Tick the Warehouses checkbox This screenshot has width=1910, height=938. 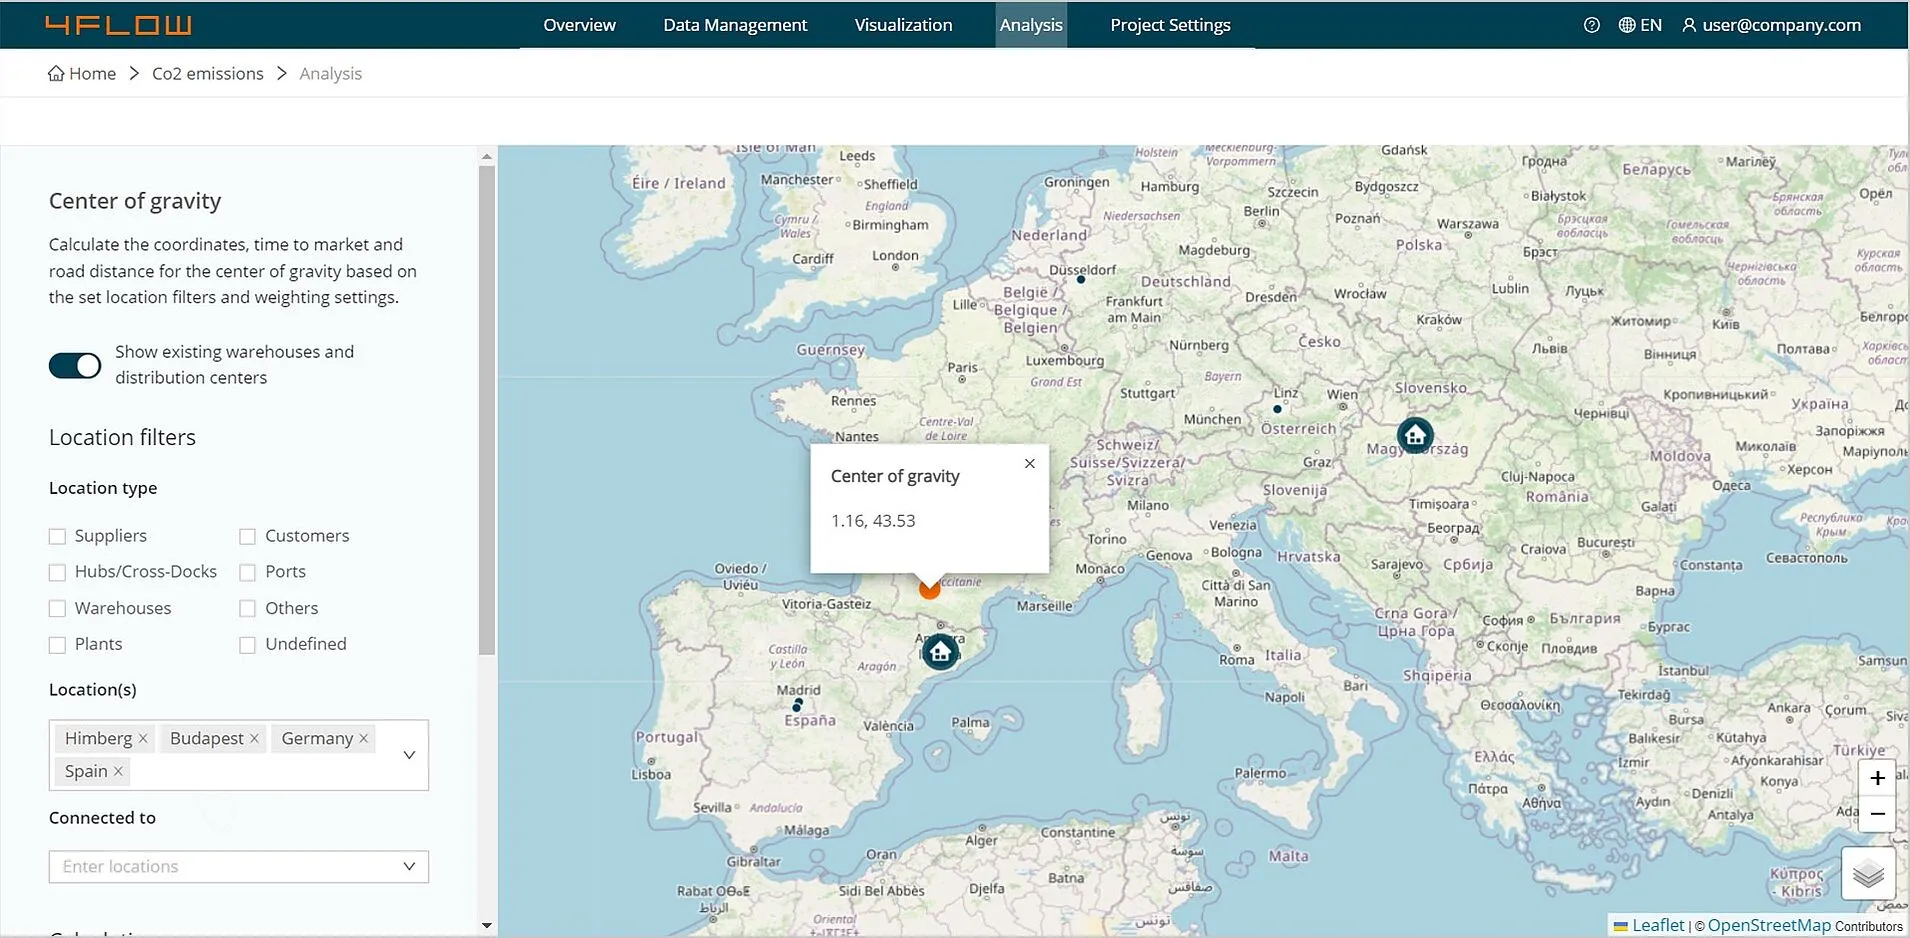(x=58, y=609)
